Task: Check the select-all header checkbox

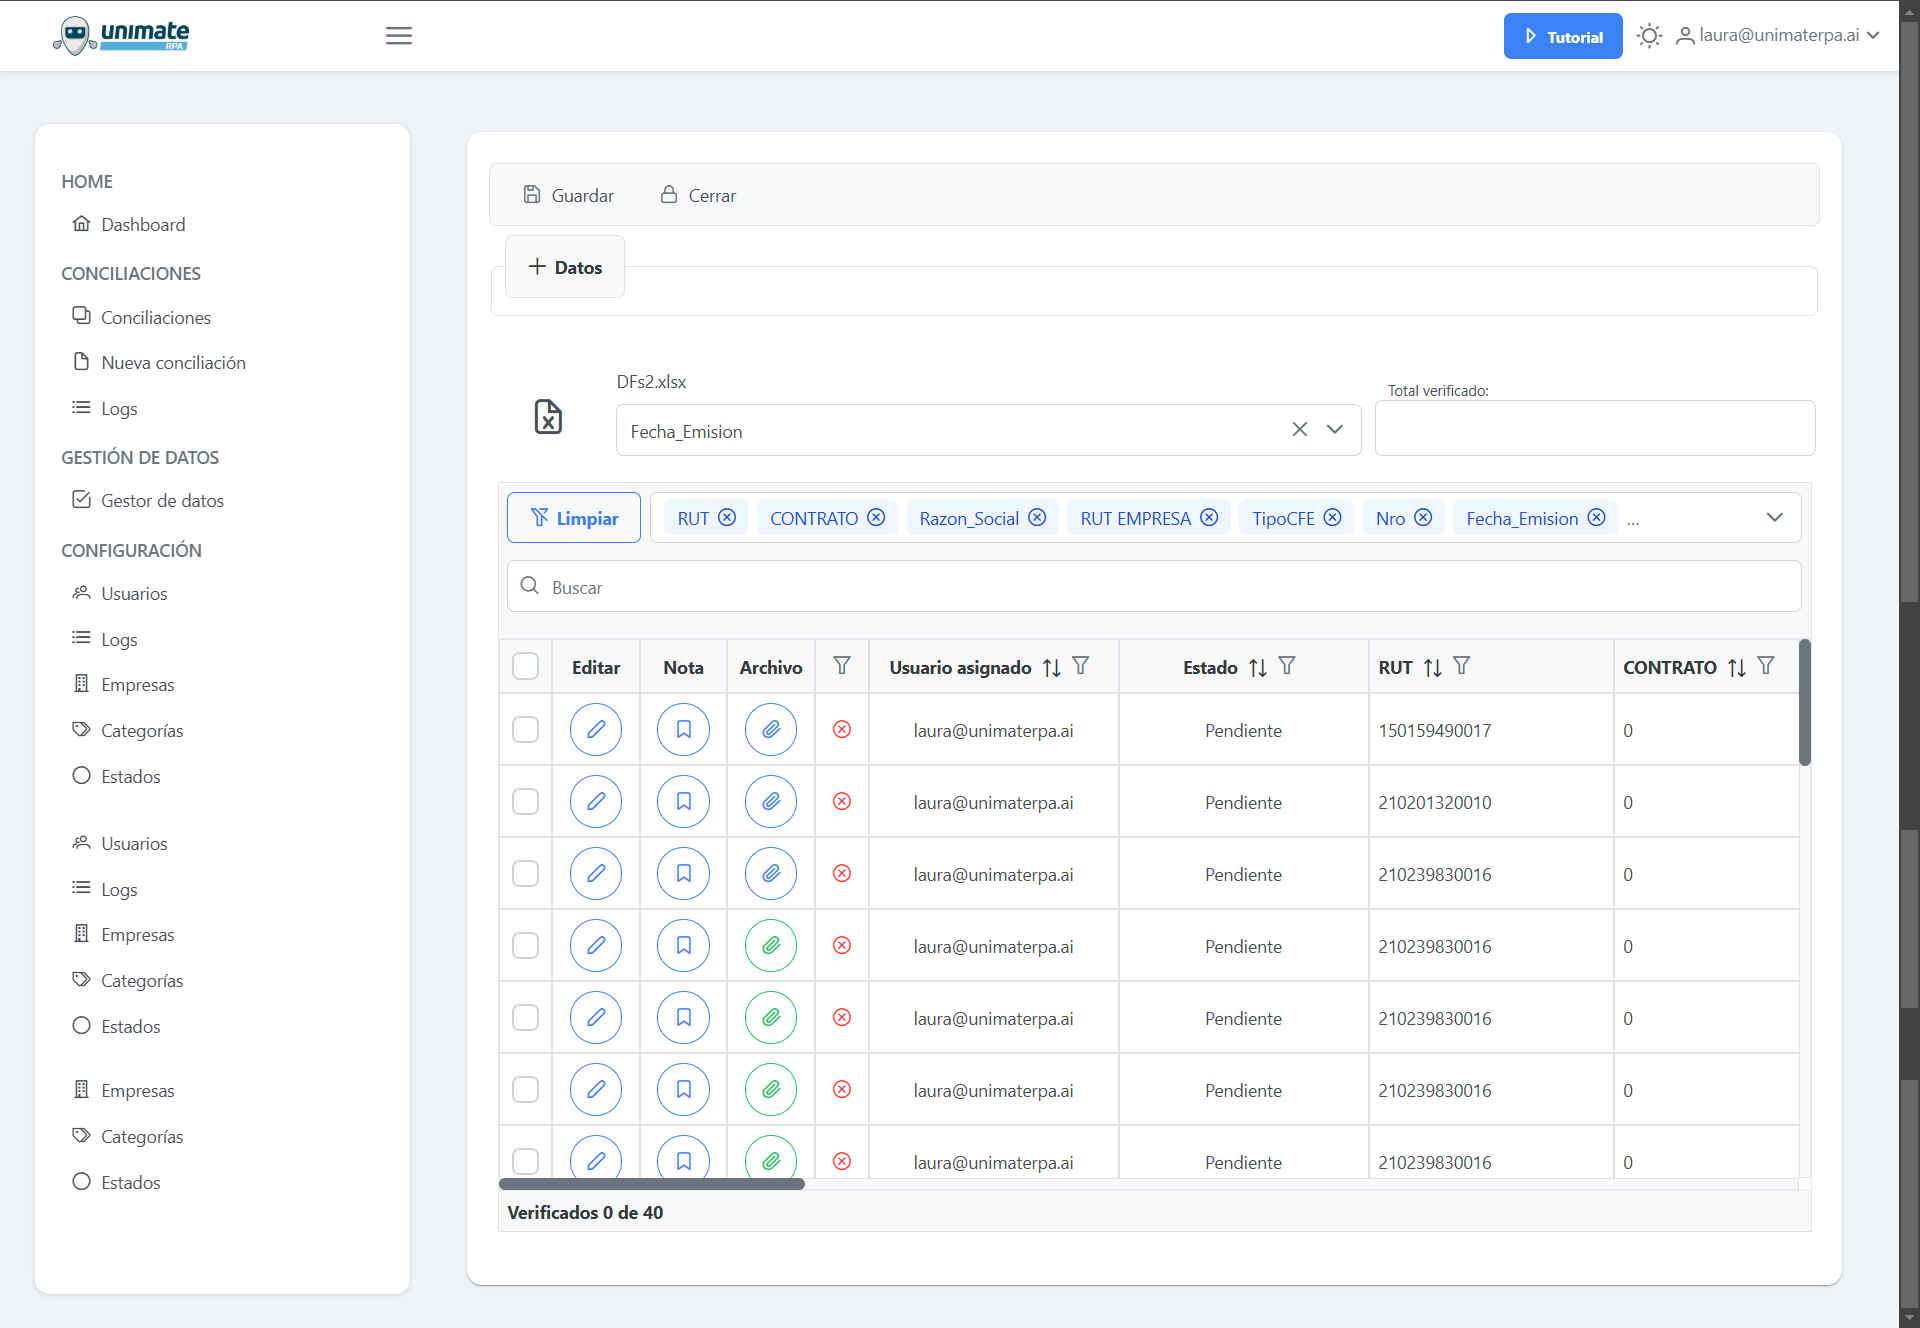Action: [x=525, y=667]
